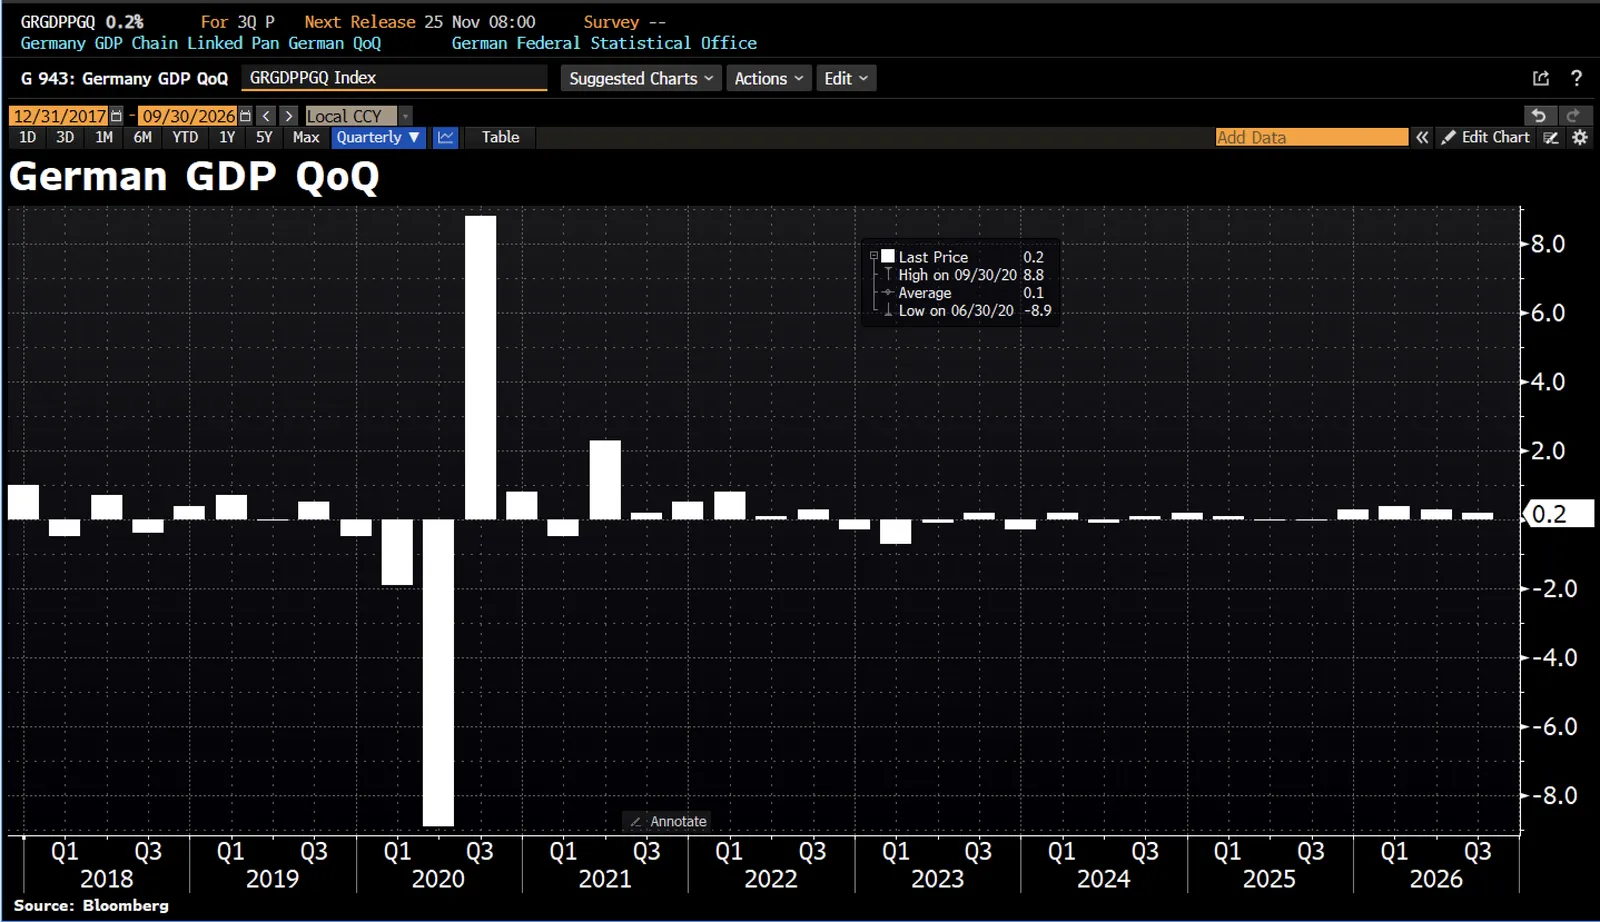
Task: Click the 12/31/2017 start date field
Action: pos(59,116)
